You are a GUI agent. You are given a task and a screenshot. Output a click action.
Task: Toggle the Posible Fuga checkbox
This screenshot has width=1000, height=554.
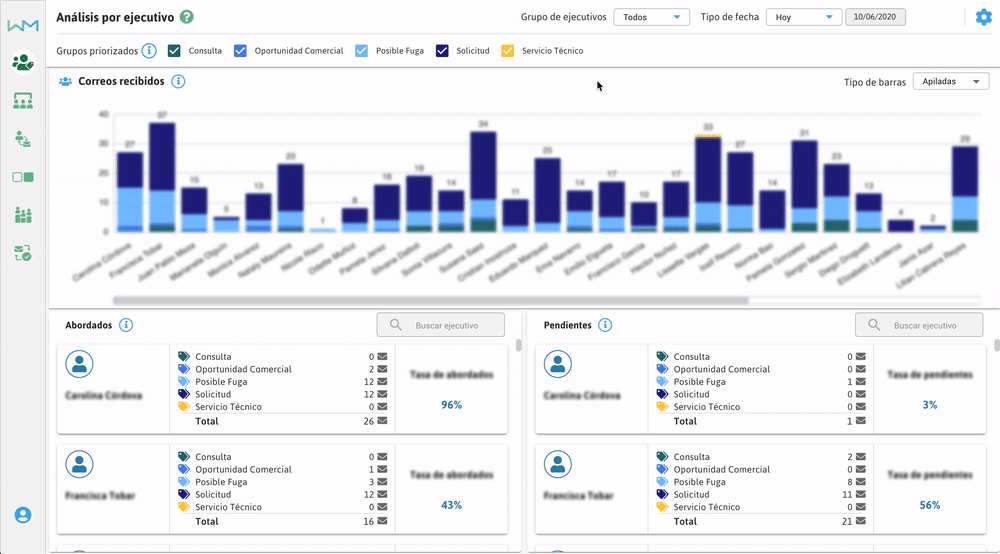(361, 51)
